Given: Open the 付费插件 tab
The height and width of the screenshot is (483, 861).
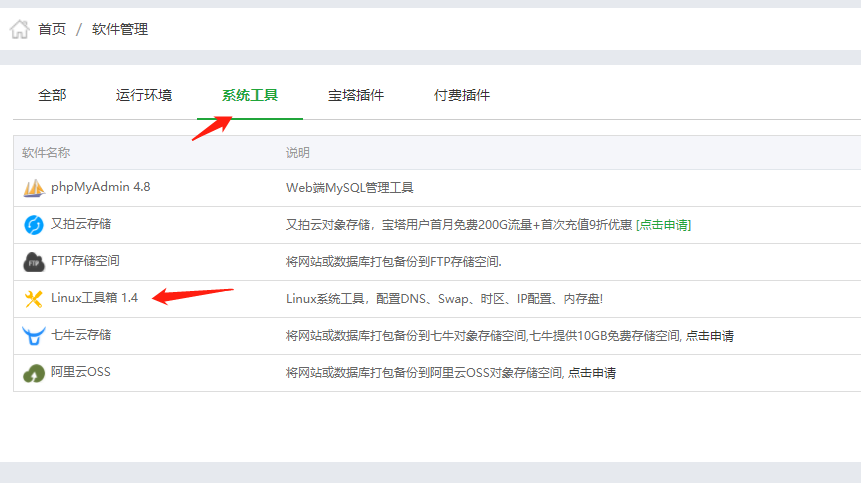Looking at the screenshot, I should click(462, 96).
